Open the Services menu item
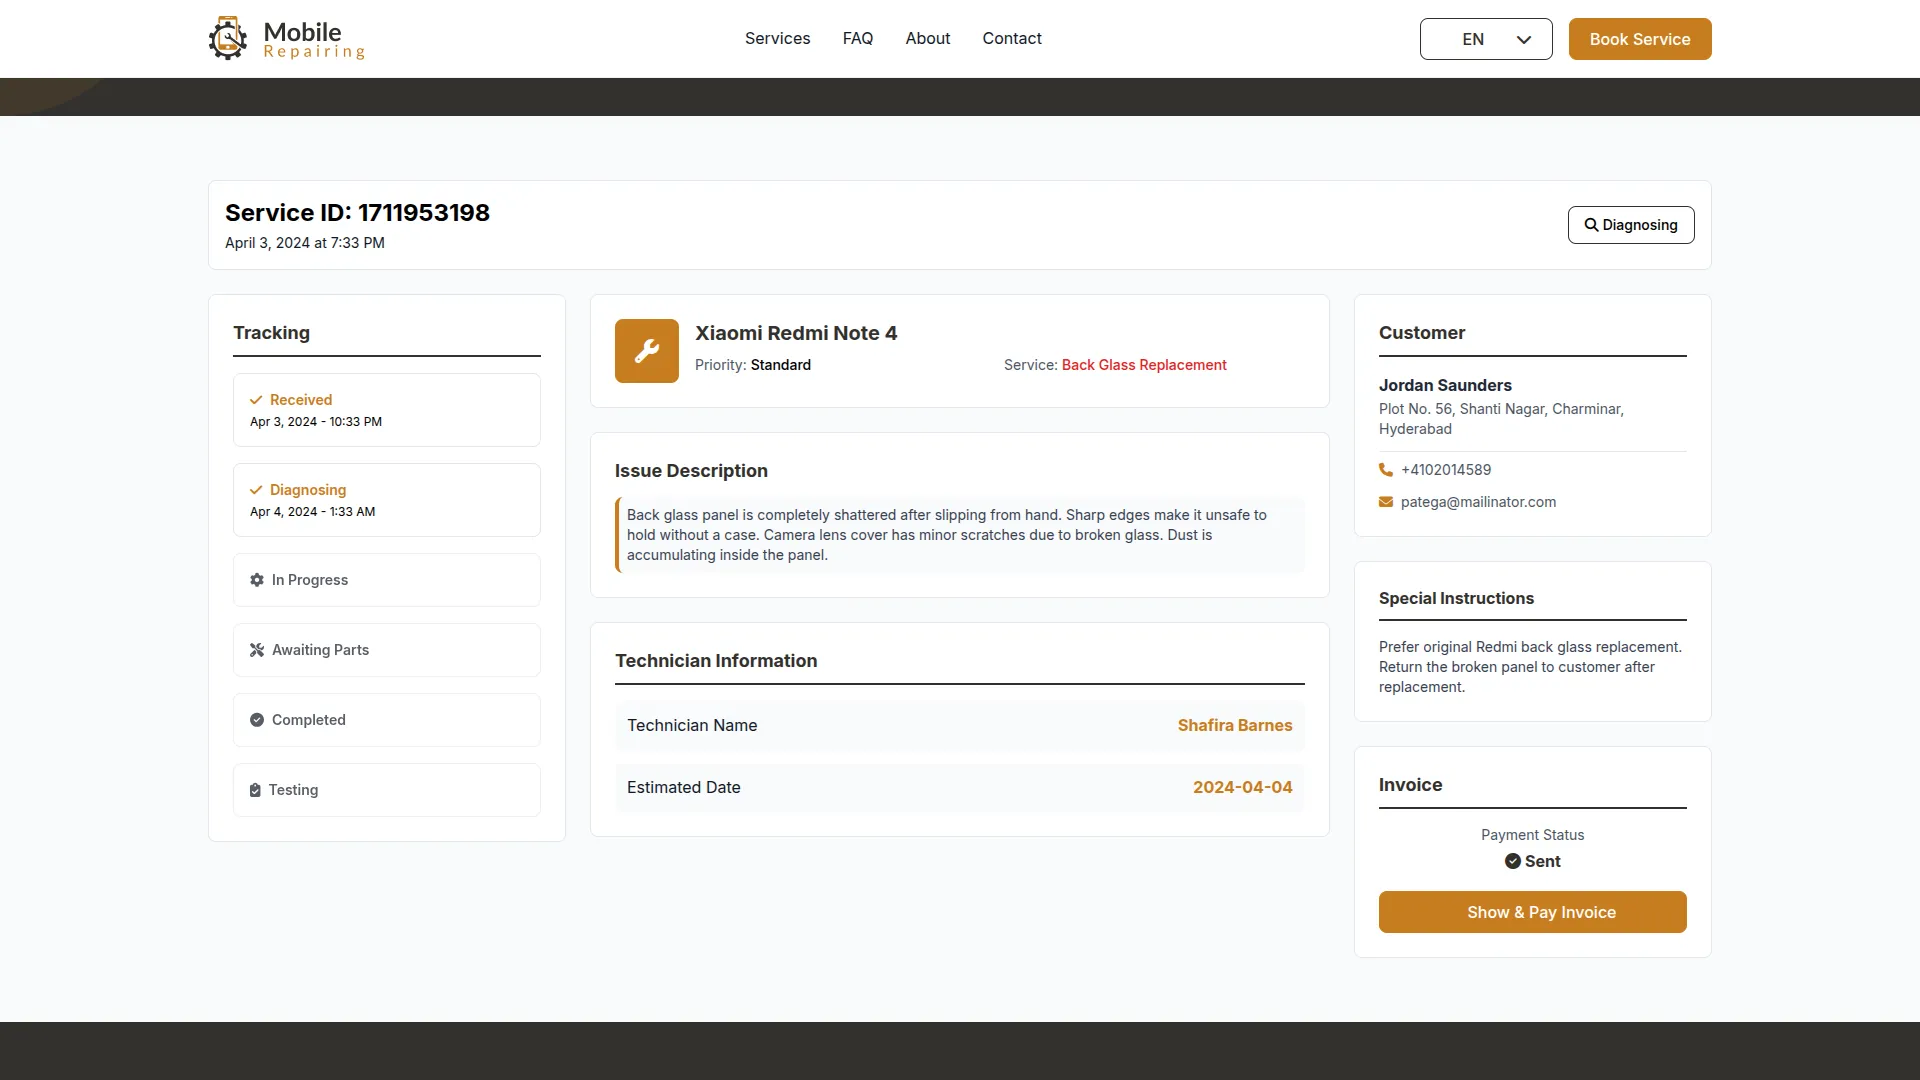 click(x=777, y=38)
